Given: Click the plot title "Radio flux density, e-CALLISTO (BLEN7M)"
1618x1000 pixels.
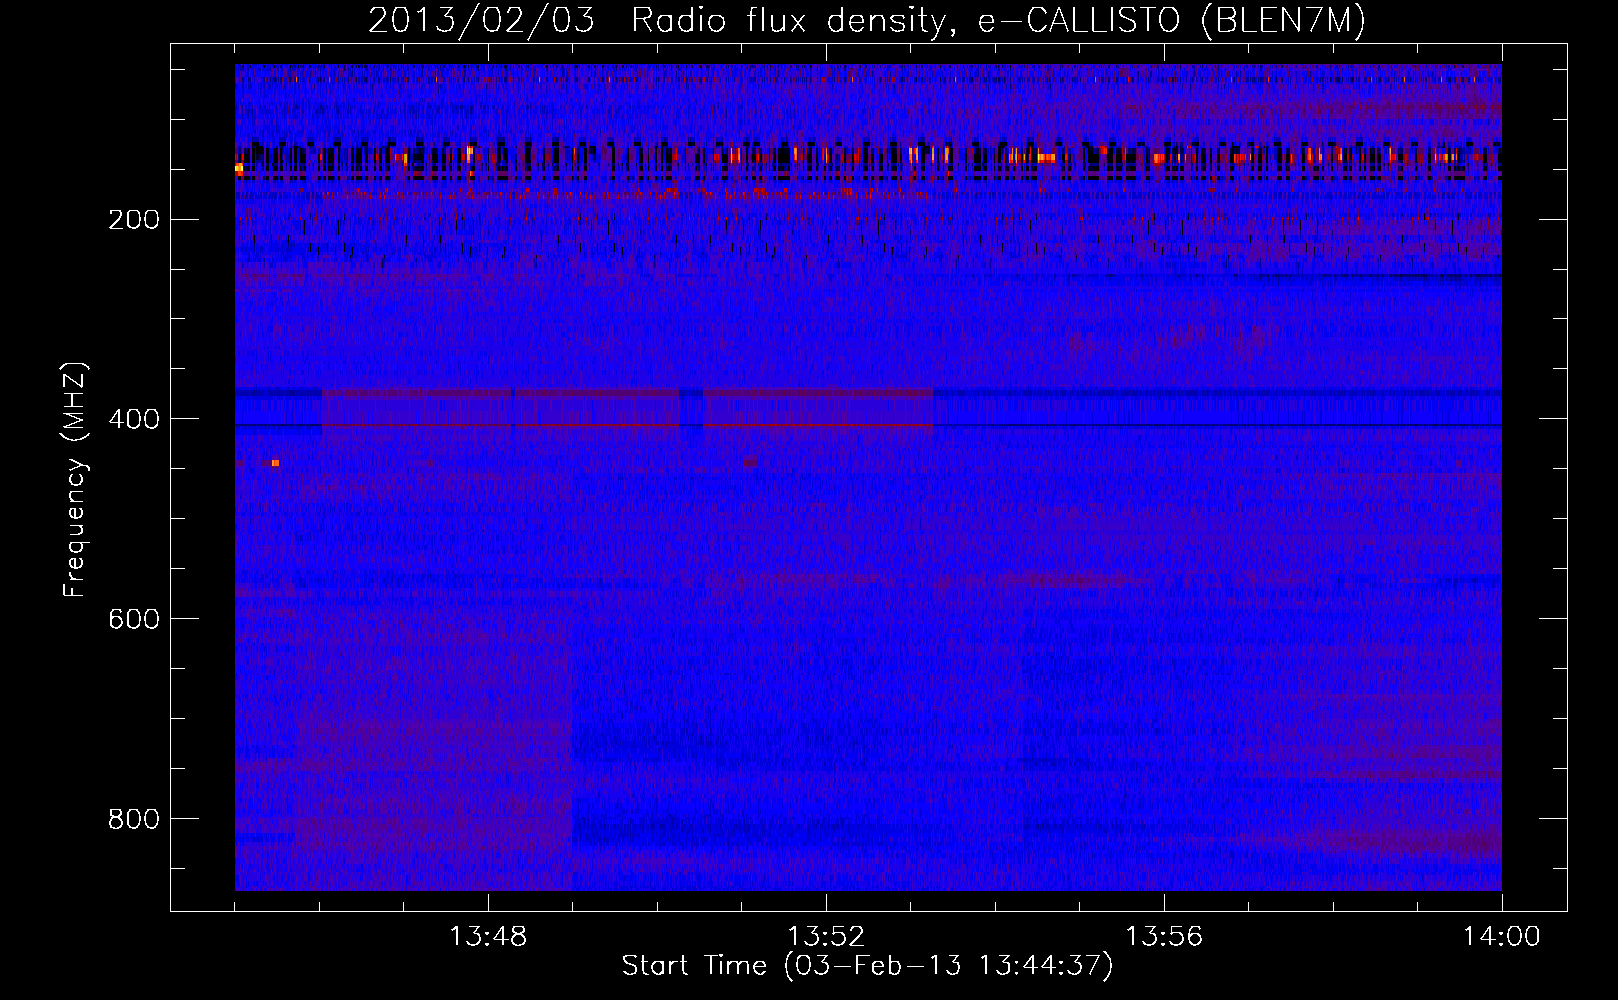Looking at the screenshot, I should 998,22.
